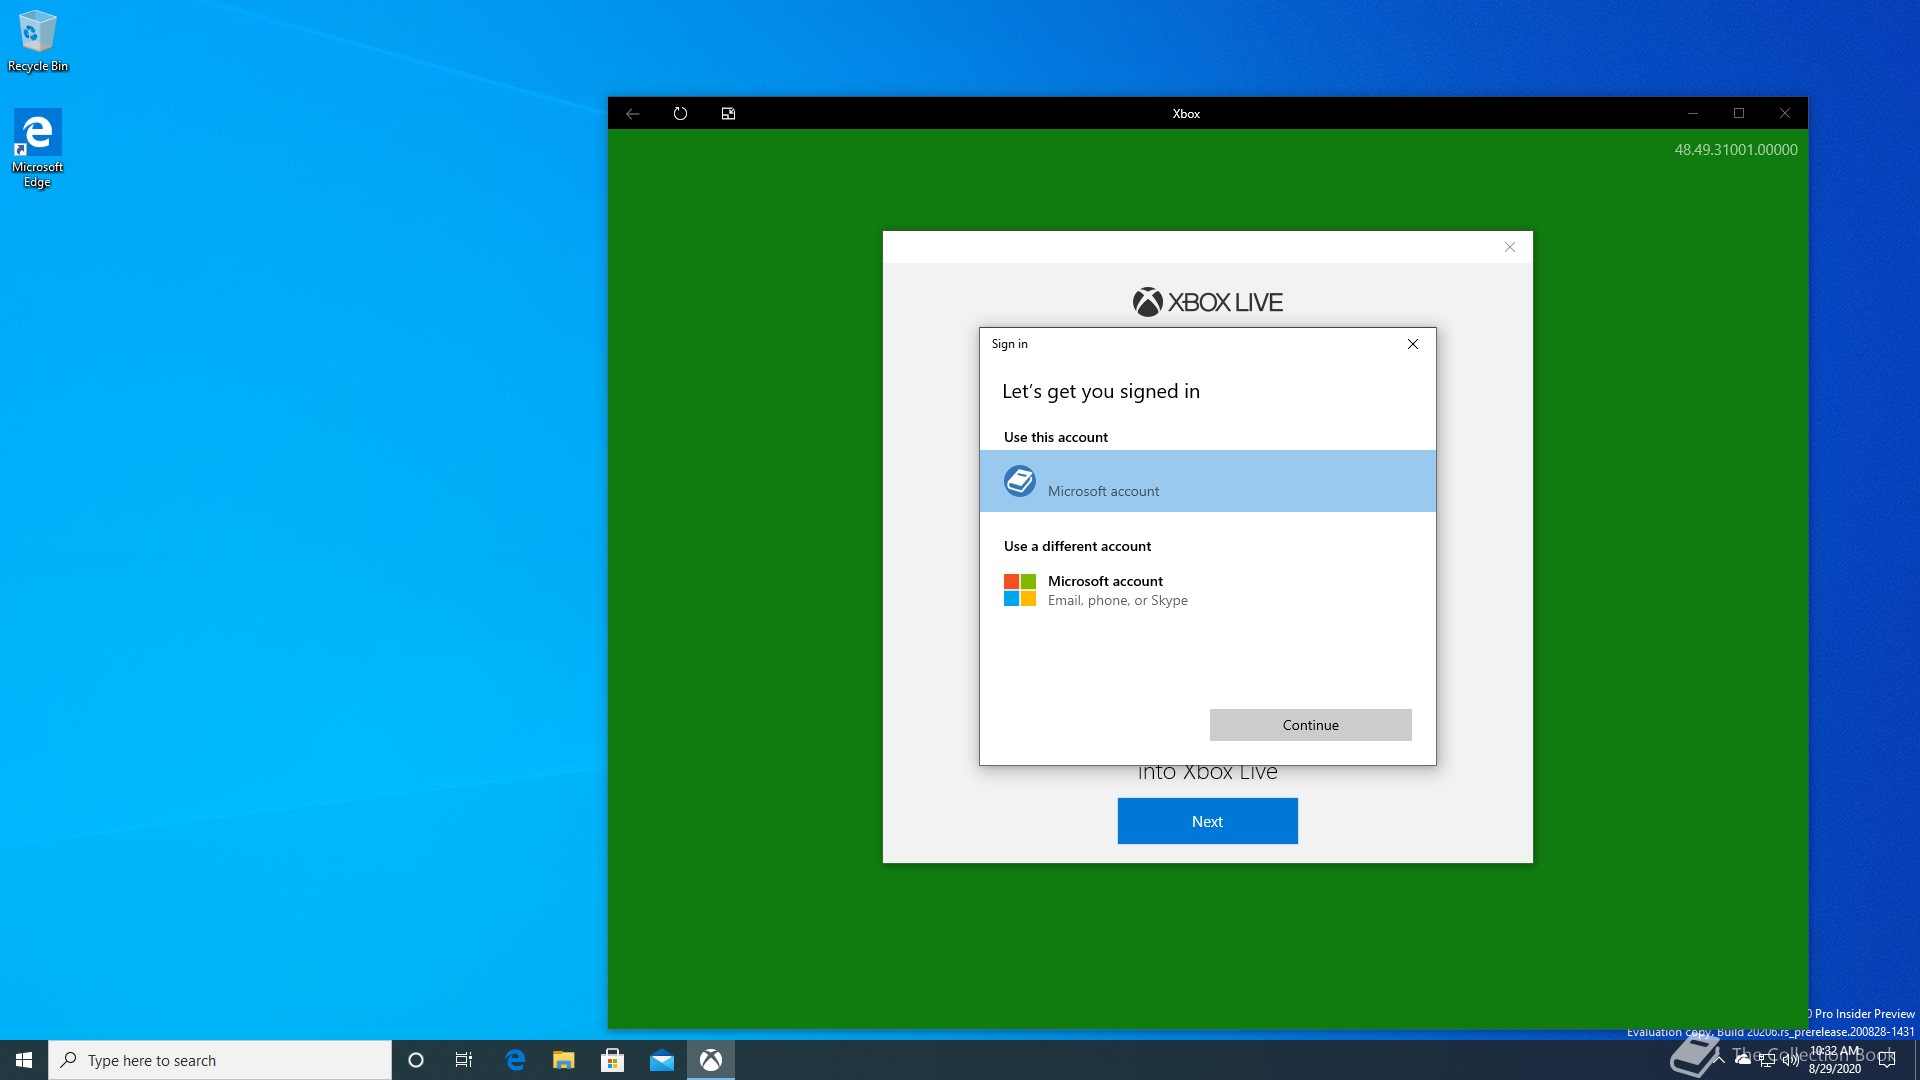Open the Mail app from the taskbar

pos(662,1060)
